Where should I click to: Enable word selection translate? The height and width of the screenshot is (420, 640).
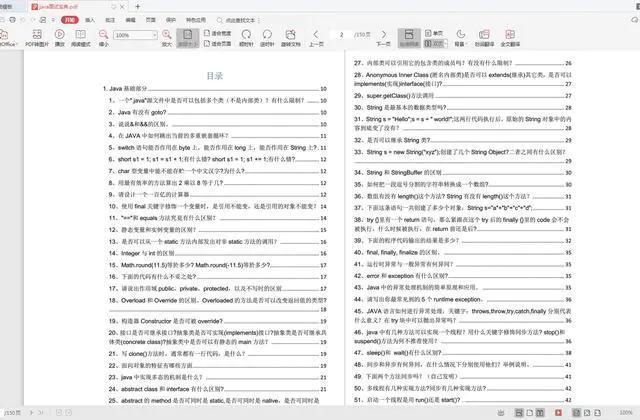pos(484,38)
